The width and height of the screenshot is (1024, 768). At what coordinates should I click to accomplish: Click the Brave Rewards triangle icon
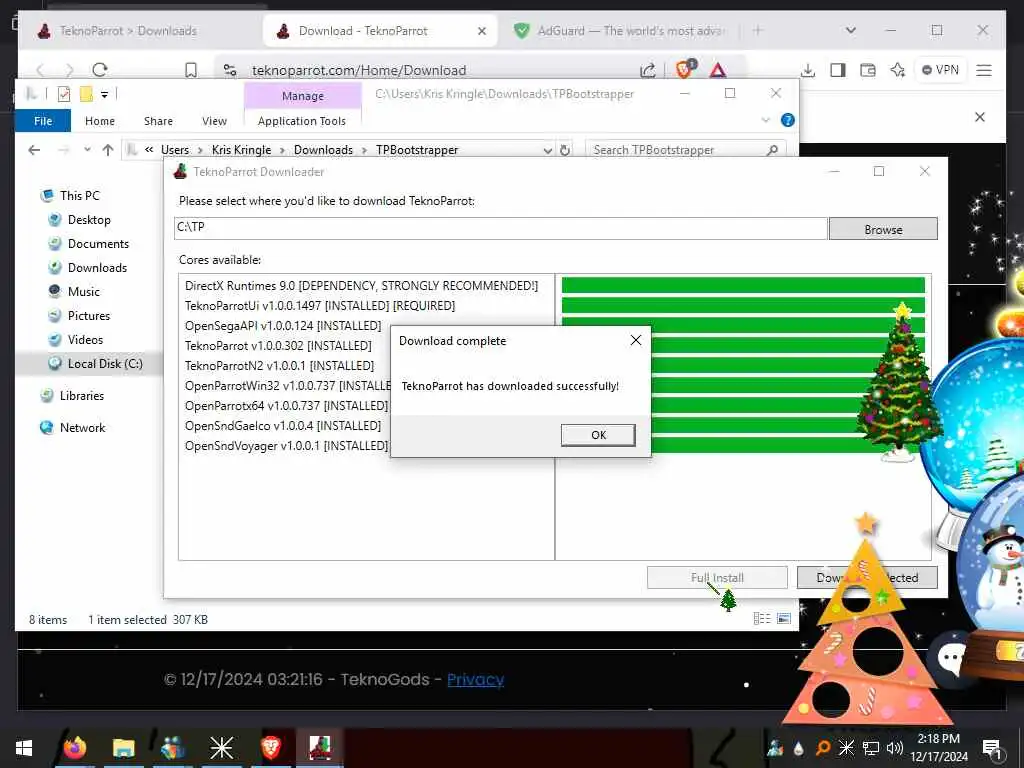point(718,70)
